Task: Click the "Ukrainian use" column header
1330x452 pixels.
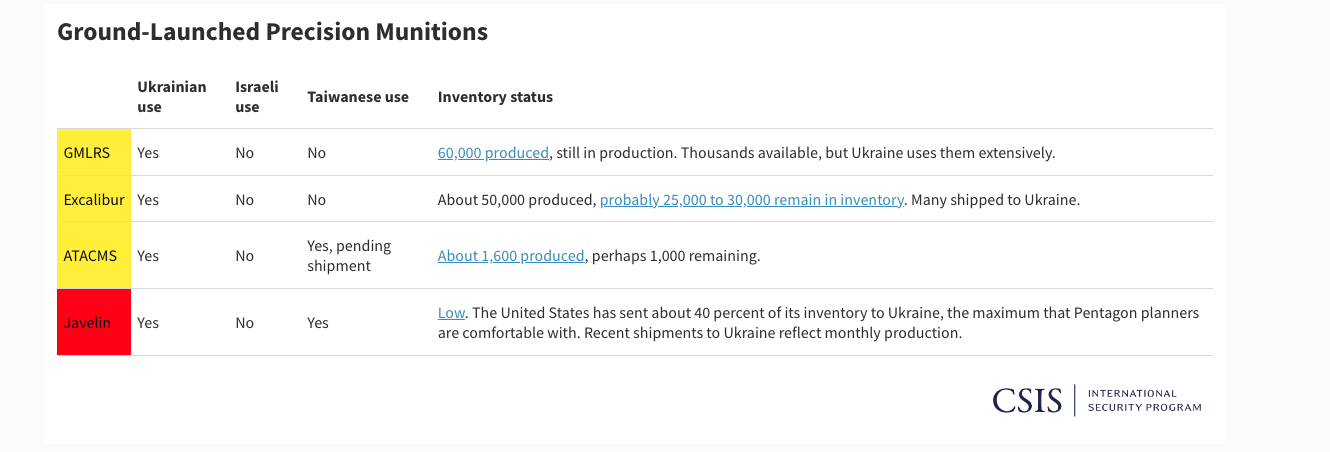Action: tap(171, 97)
